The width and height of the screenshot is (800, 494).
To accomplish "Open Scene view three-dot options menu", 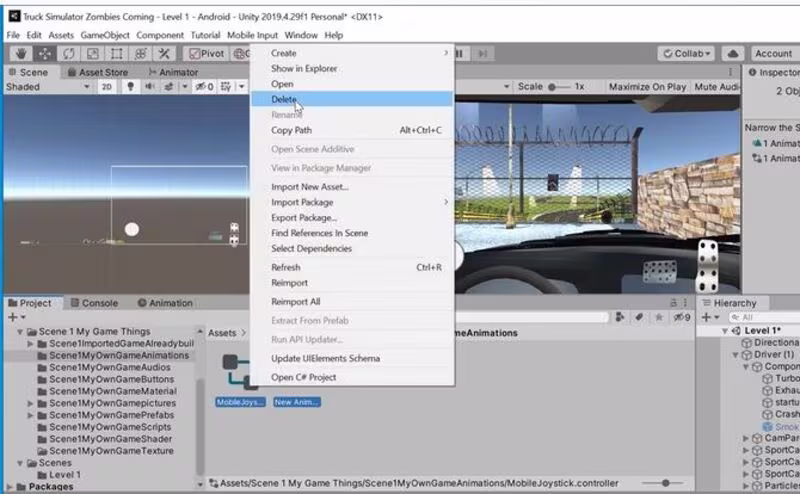I will 730,72.
